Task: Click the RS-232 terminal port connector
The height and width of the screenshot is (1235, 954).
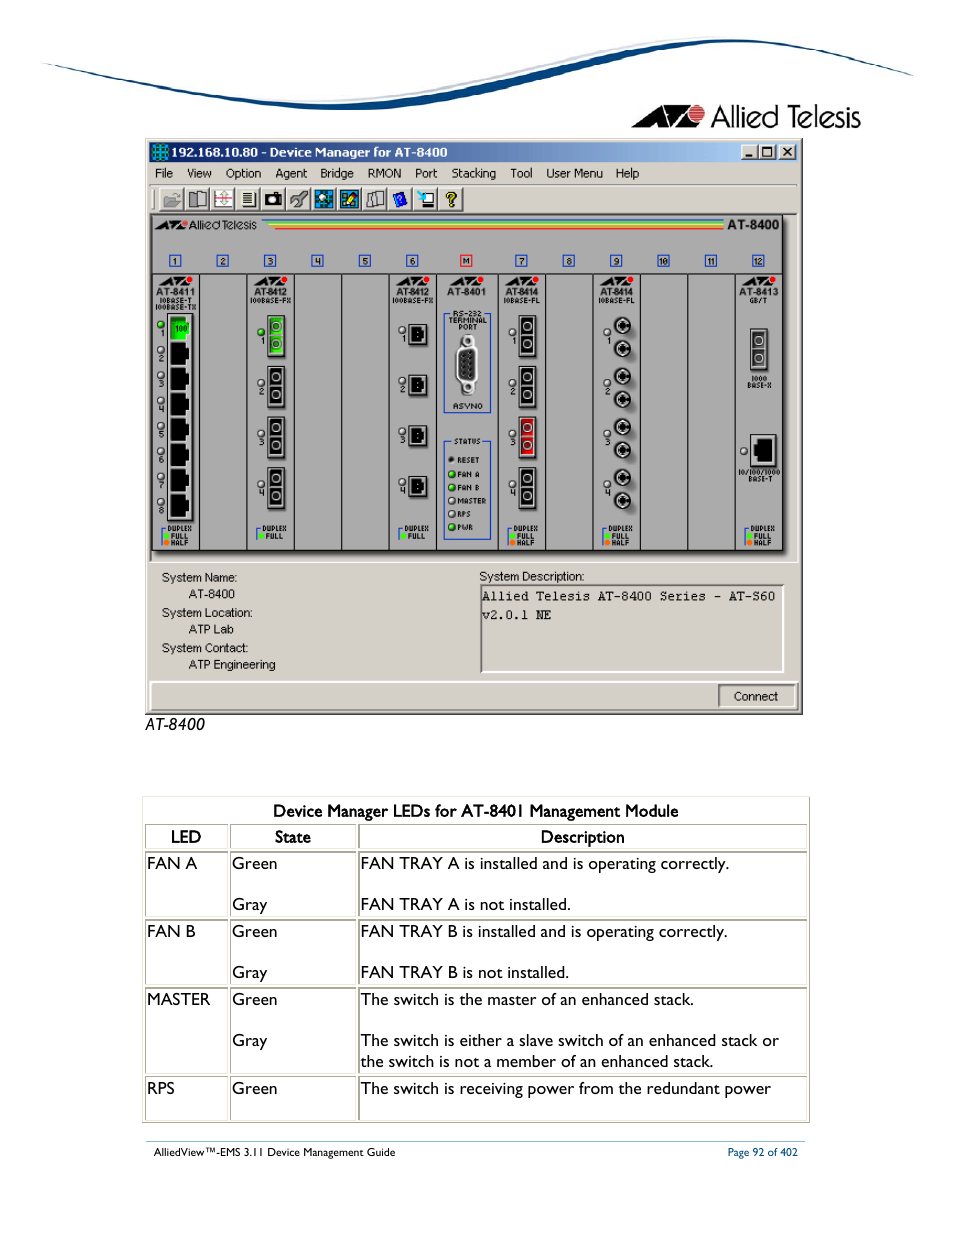Action: 467,365
